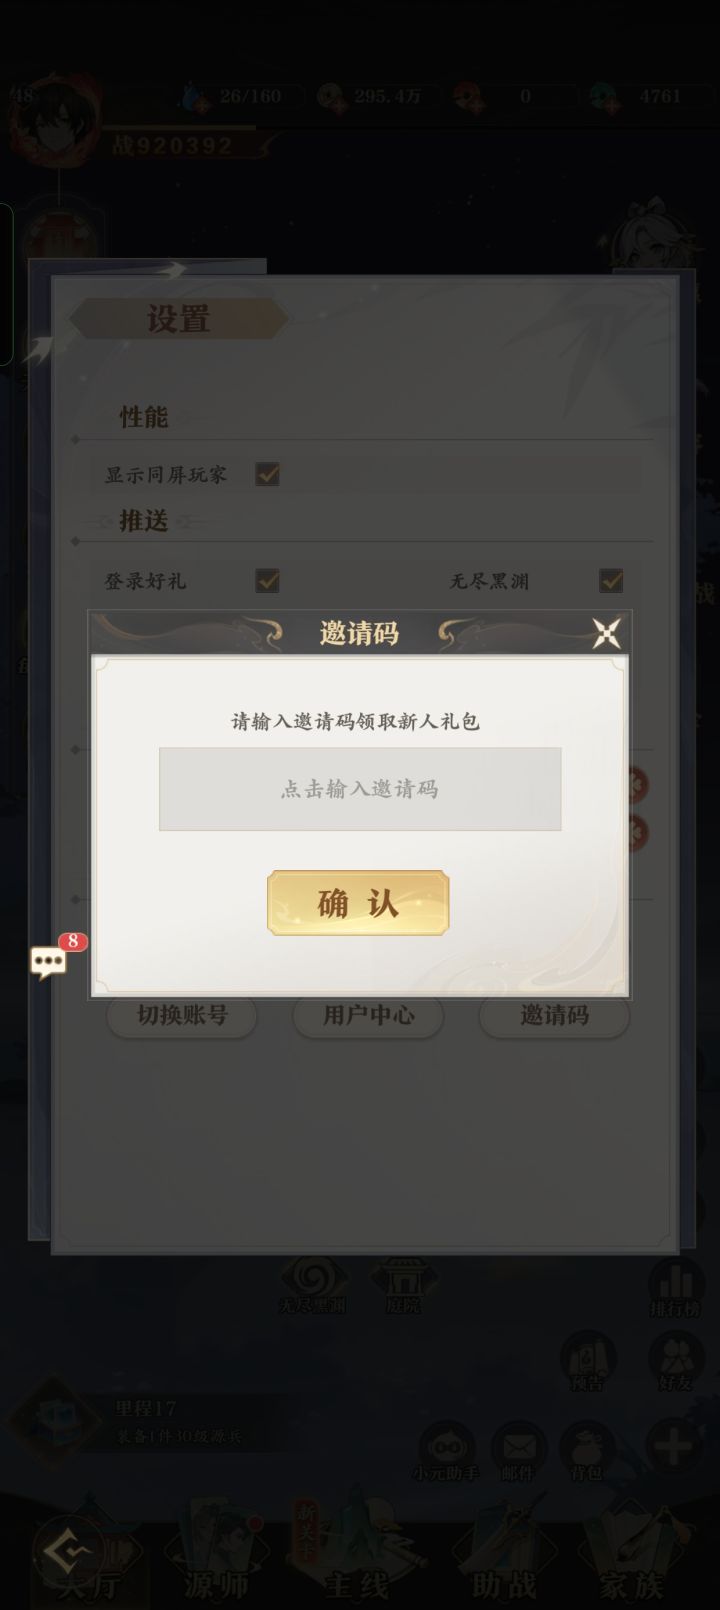Switch to the 家族 bottom tab

633,1560
